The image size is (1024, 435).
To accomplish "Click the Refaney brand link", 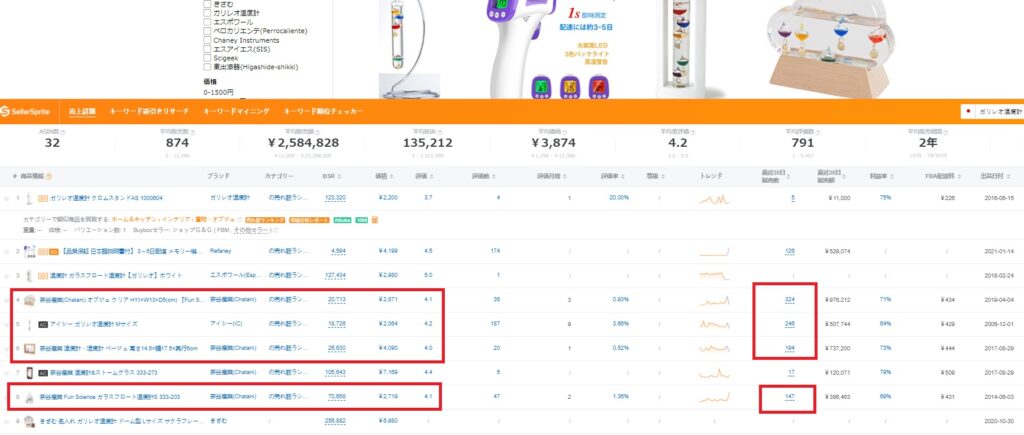I will pos(220,251).
